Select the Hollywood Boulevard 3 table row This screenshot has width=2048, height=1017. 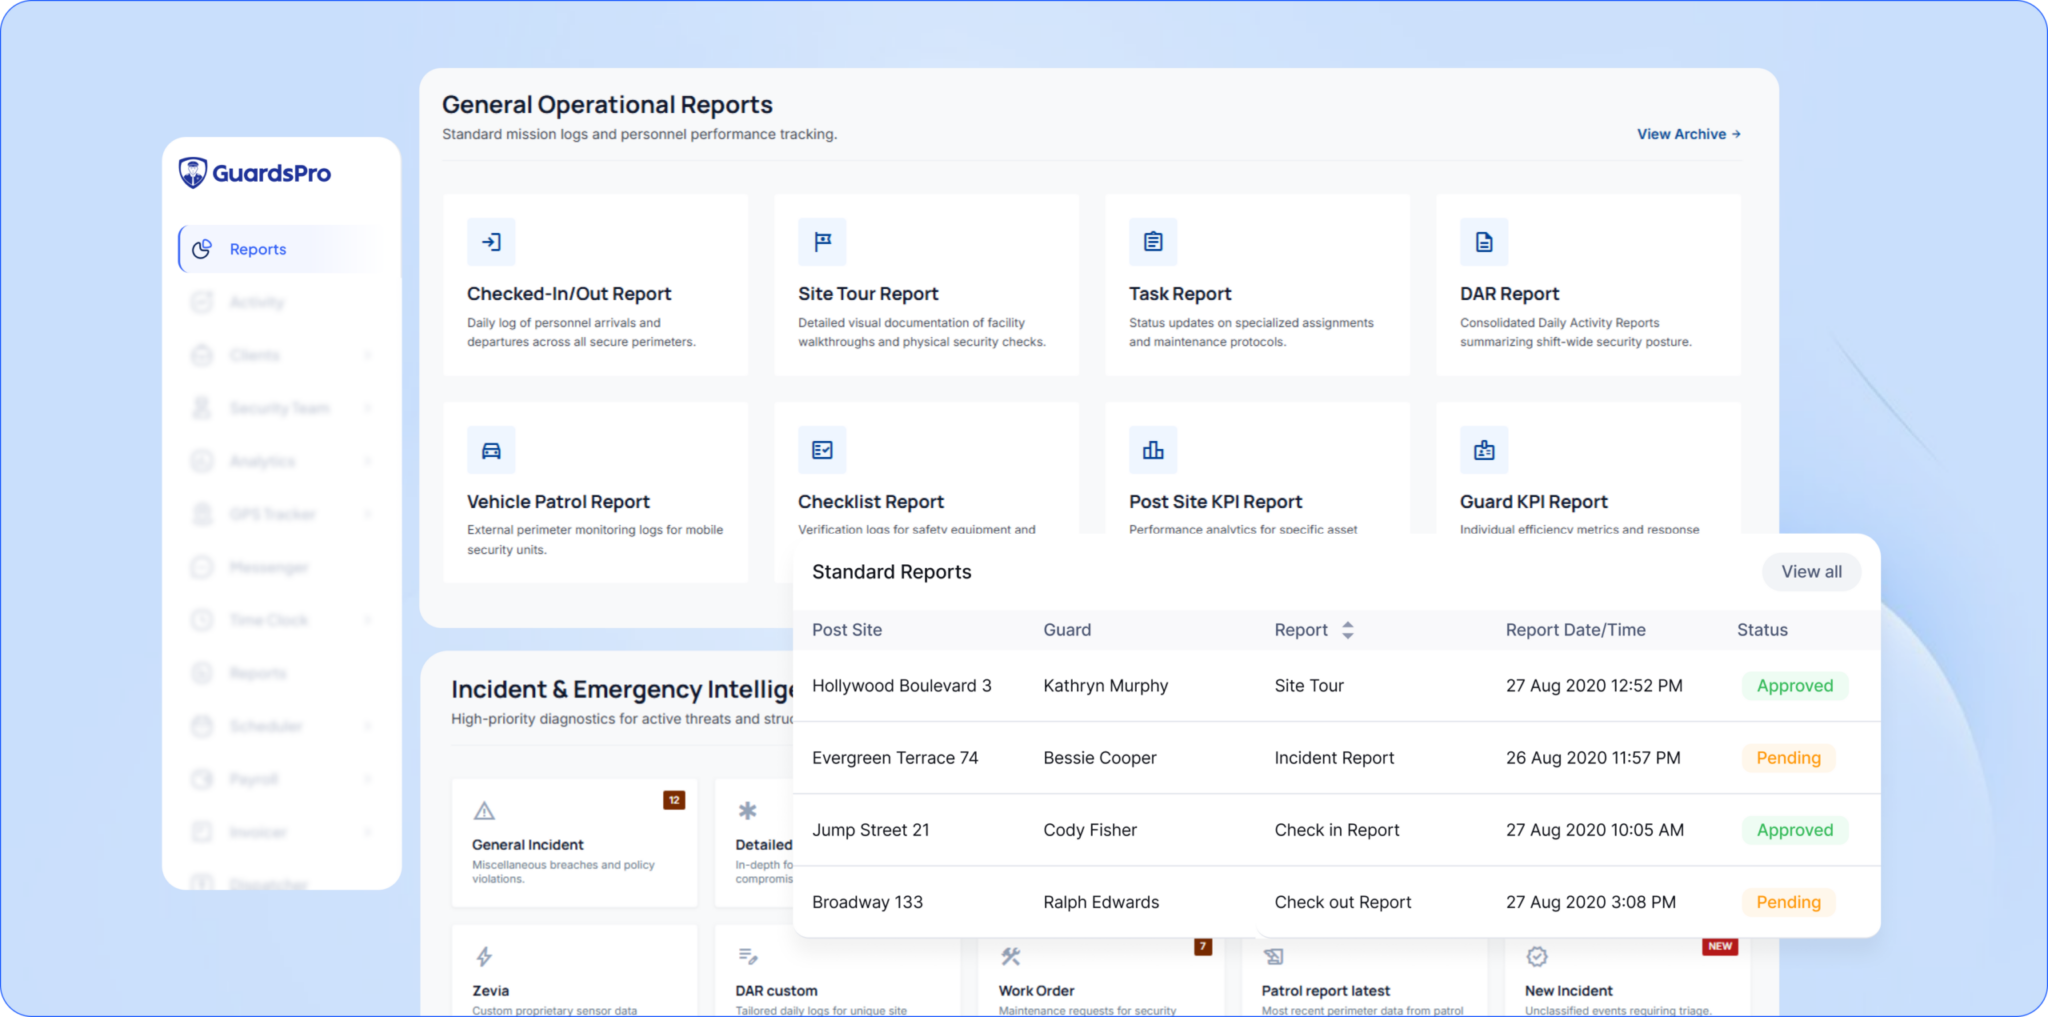(x=1100, y=686)
